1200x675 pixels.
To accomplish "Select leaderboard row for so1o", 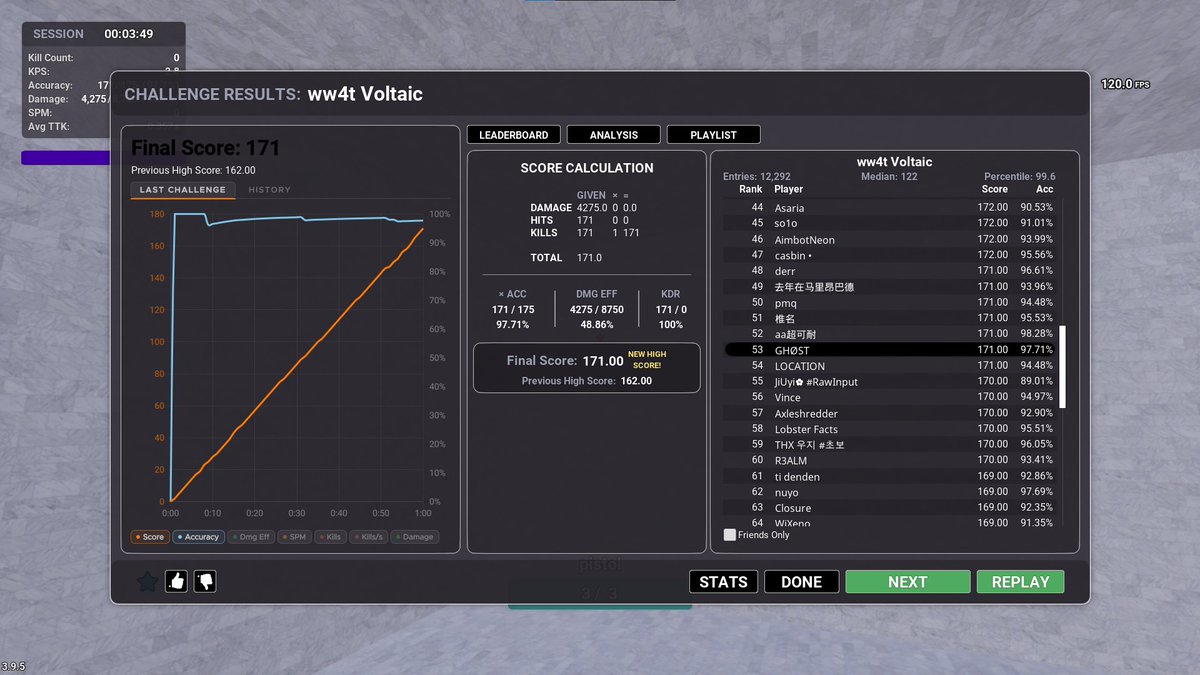I will click(890, 223).
